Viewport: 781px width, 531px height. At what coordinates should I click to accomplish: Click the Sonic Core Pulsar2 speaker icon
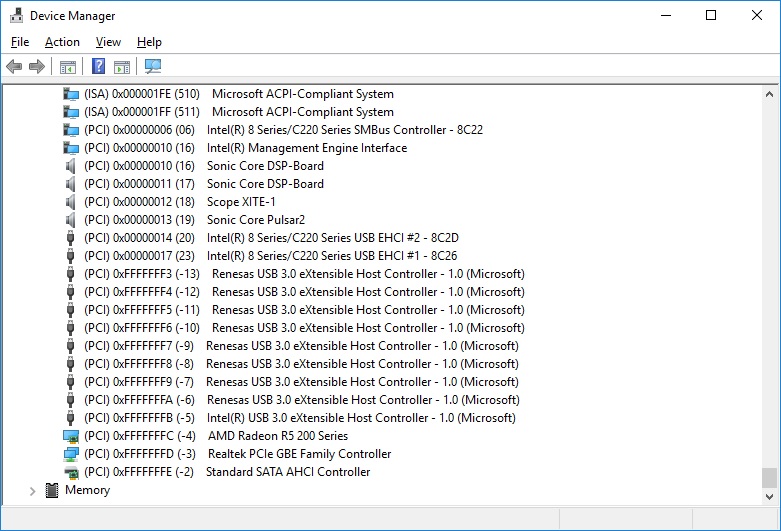coord(71,220)
